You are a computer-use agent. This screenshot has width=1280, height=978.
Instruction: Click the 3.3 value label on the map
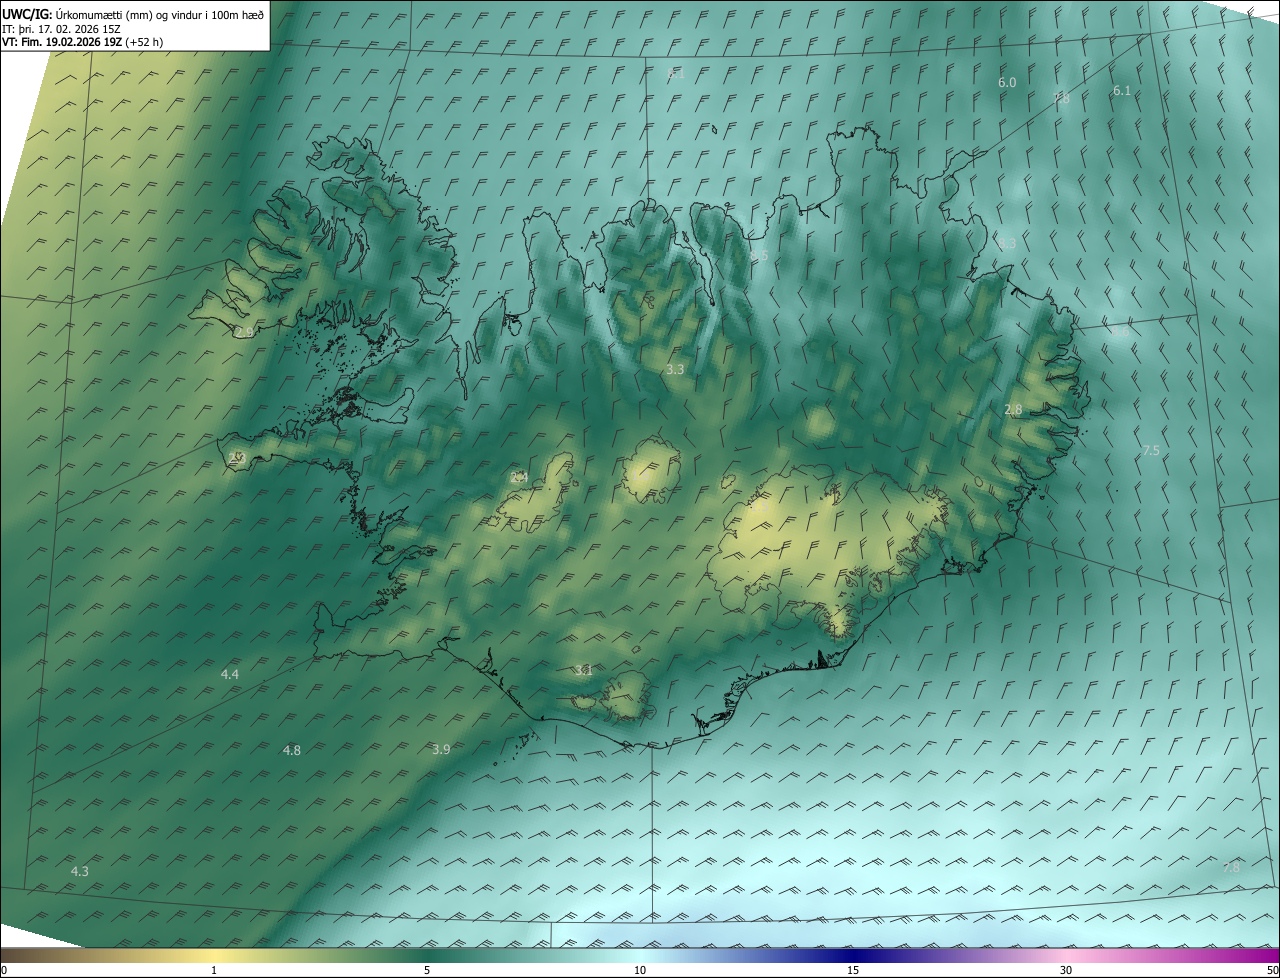[x=675, y=370]
